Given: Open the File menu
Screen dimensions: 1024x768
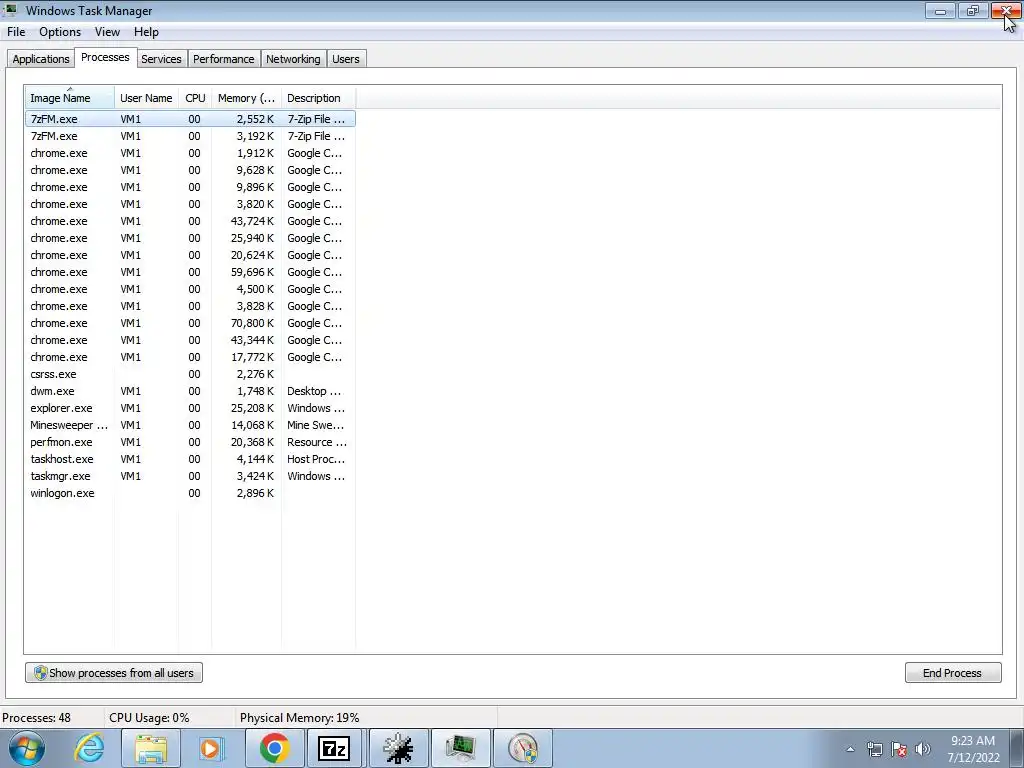Looking at the screenshot, I should 16,32.
